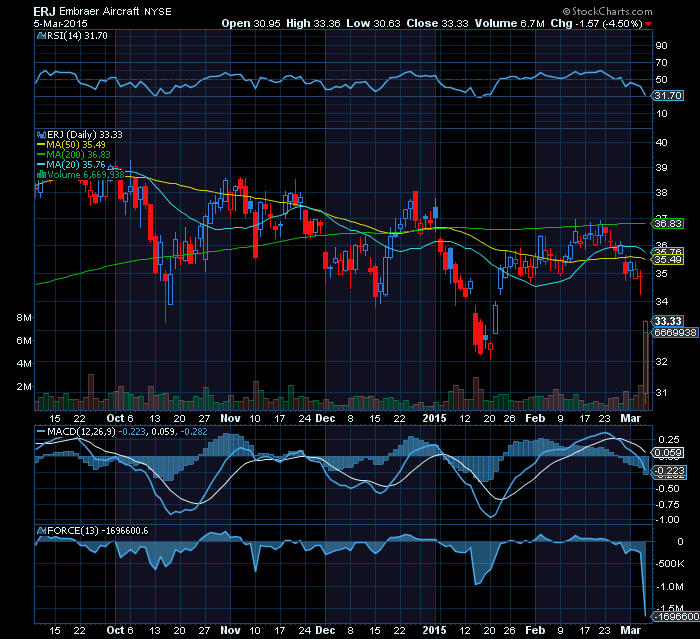The width and height of the screenshot is (700, 639).
Task: Click the 33.33 last price tag
Action: [668, 321]
